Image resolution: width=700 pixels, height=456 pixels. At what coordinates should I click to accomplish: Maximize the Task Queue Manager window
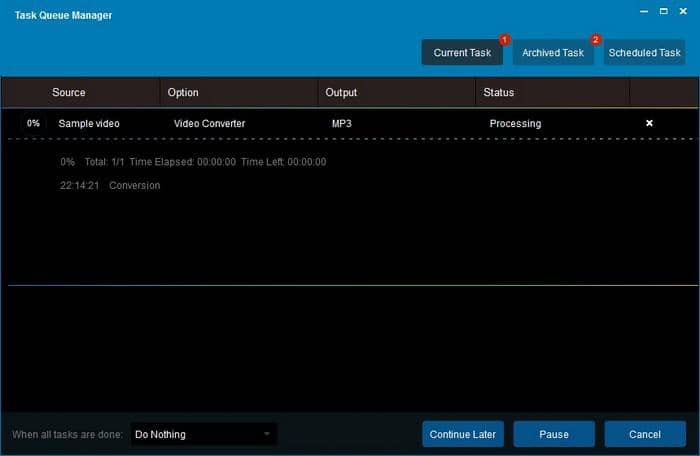coord(664,11)
